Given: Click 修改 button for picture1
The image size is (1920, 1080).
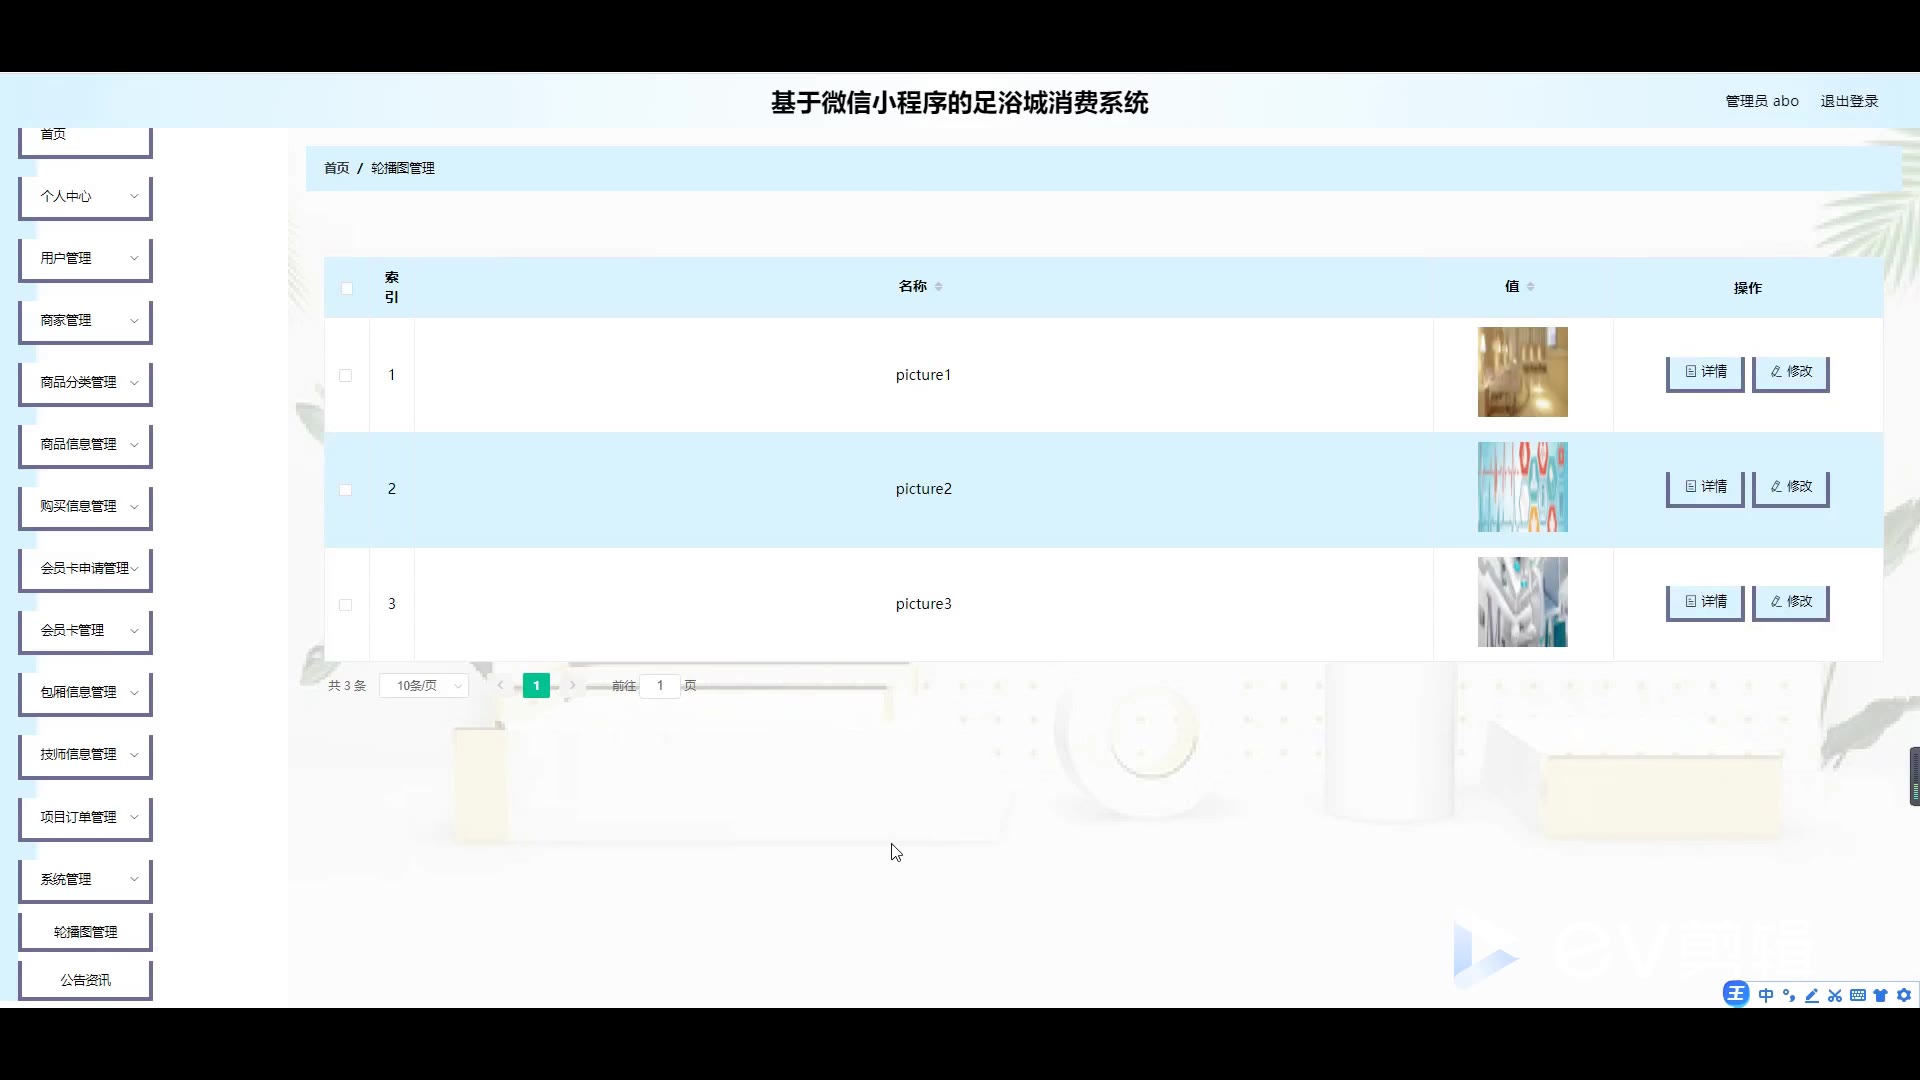Looking at the screenshot, I should pyautogui.click(x=1790, y=372).
